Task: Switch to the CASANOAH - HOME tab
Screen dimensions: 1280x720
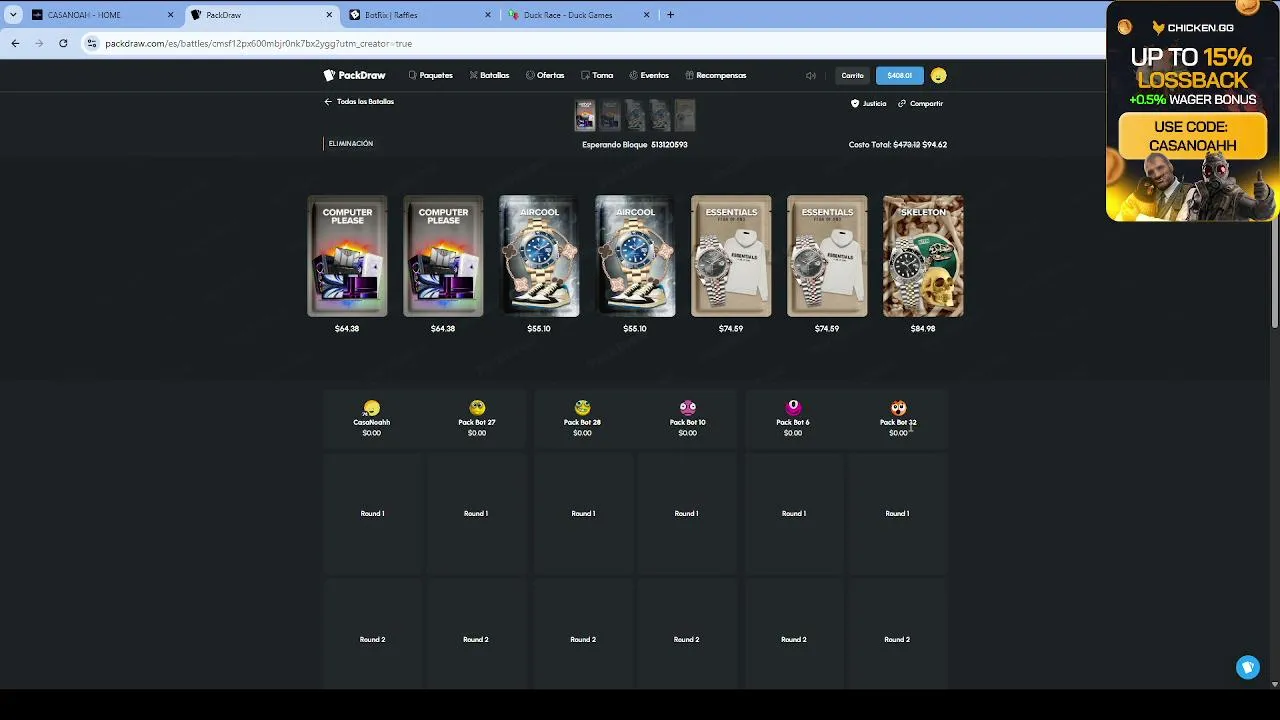Action: point(103,15)
